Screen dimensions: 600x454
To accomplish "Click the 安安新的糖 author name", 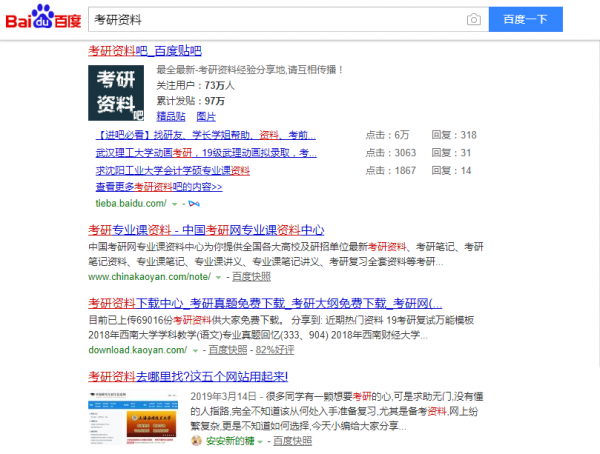I will [x=230, y=441].
